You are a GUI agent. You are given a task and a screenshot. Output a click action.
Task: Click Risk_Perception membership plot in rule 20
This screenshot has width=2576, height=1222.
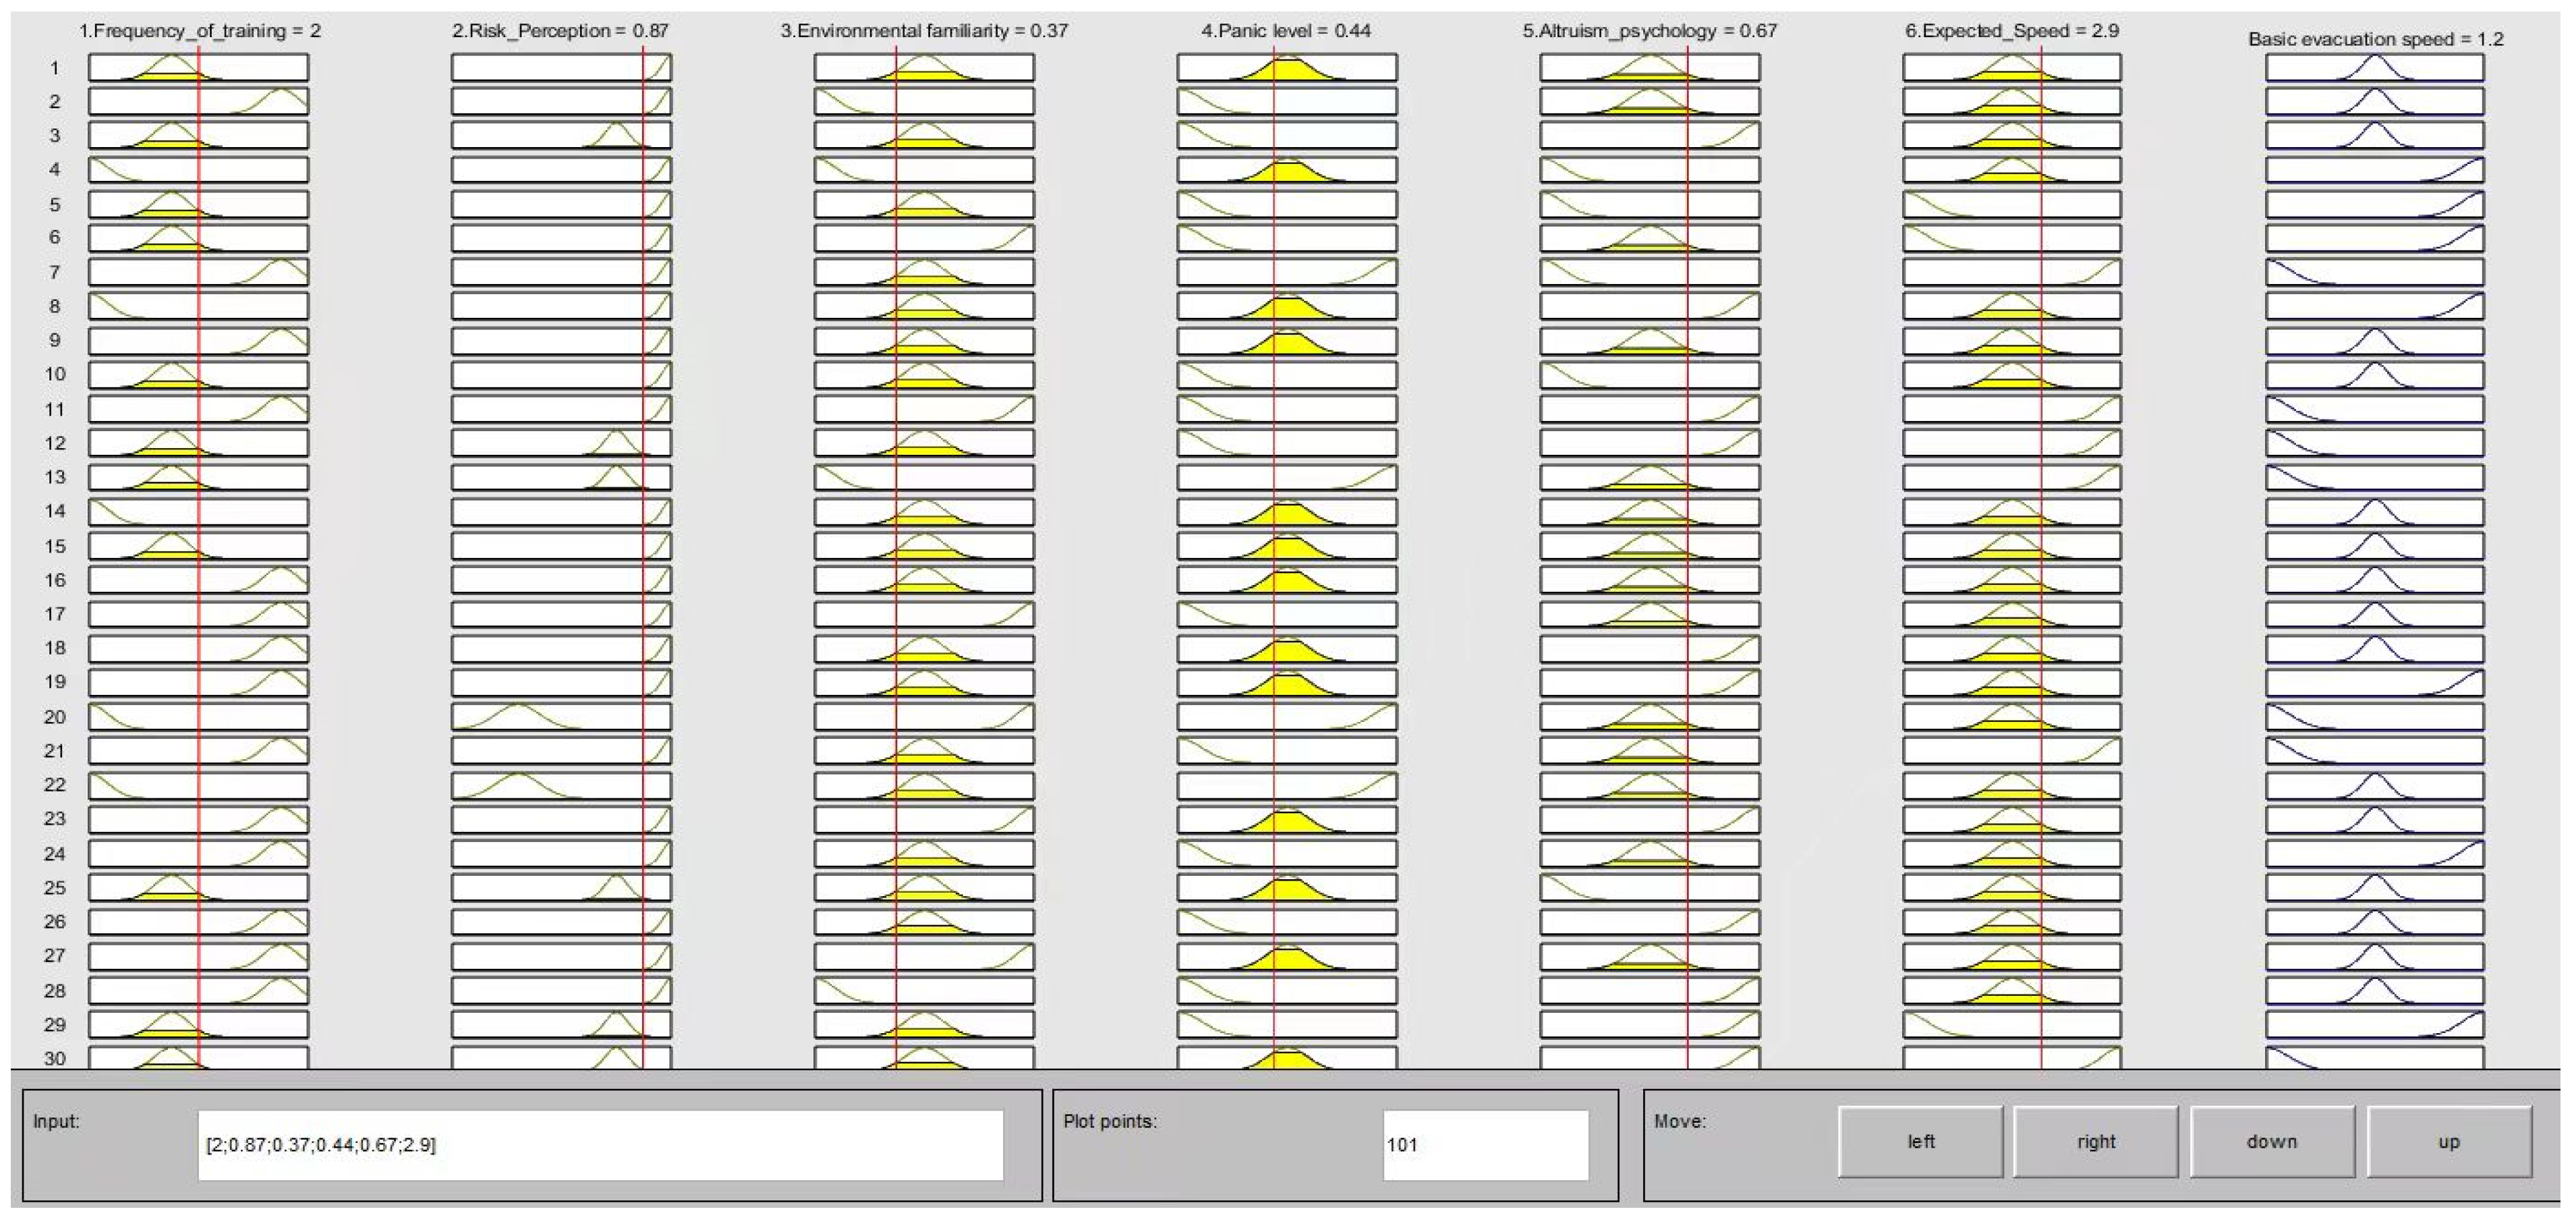point(561,716)
